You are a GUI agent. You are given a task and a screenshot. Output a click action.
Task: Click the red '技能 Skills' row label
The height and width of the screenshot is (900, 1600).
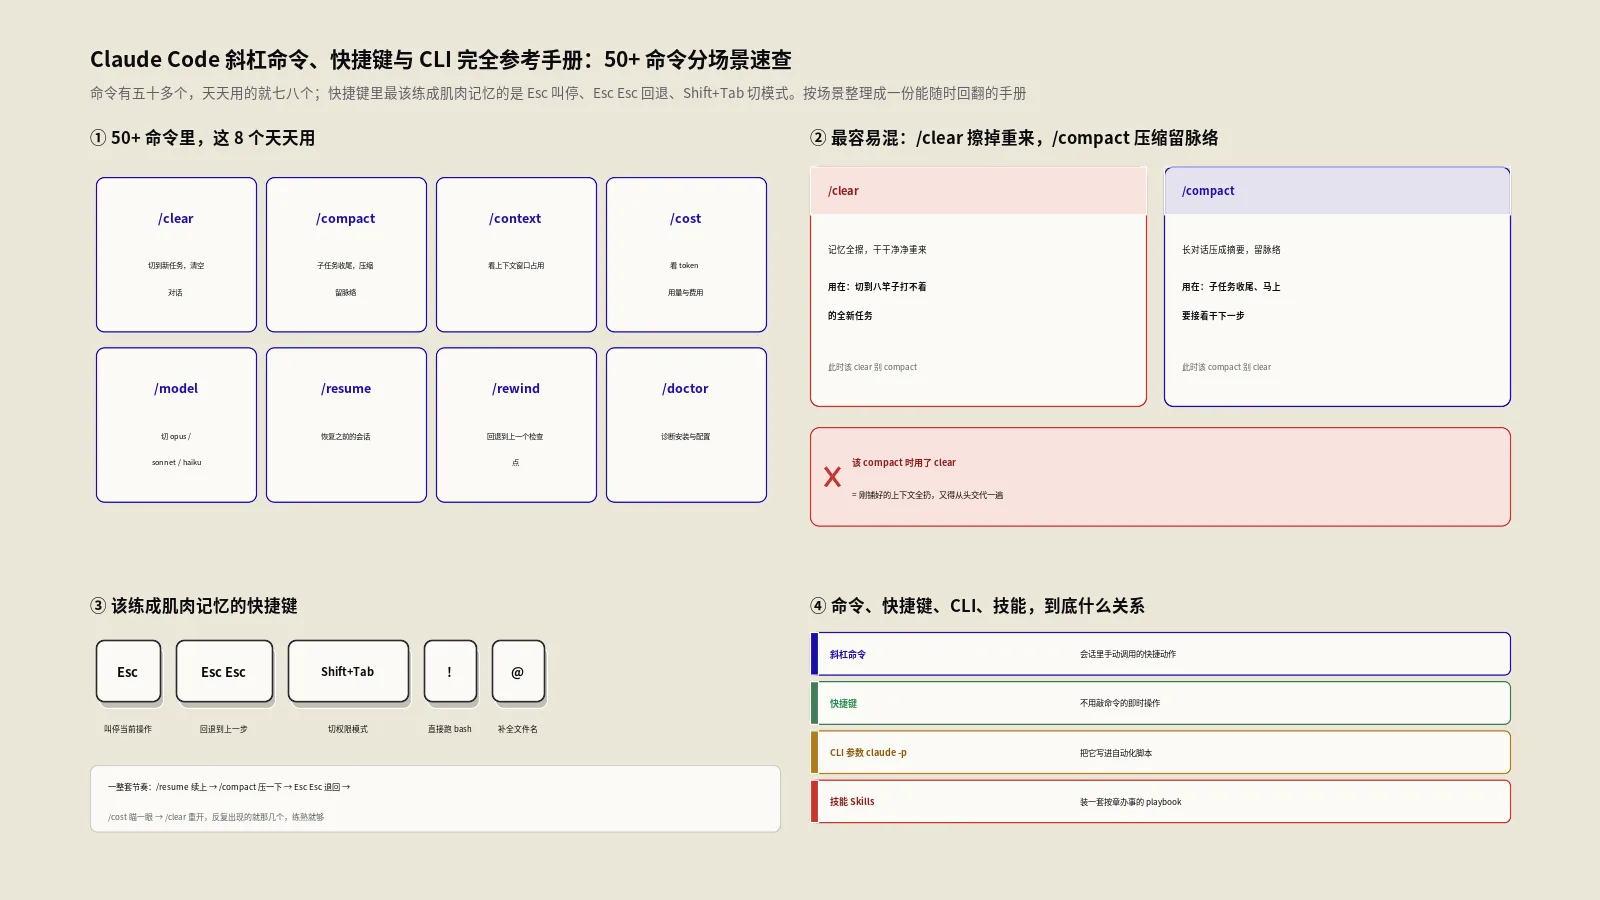coord(852,802)
